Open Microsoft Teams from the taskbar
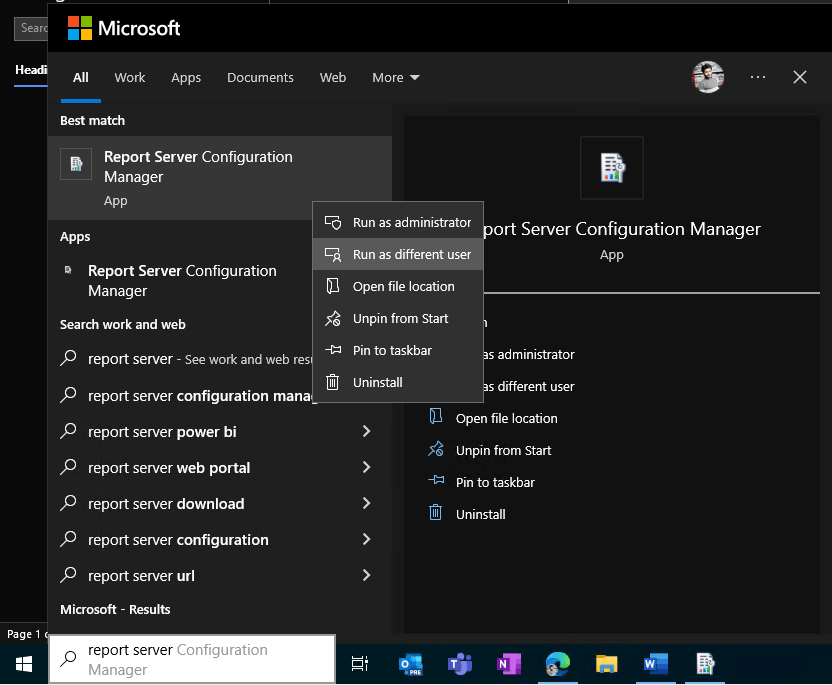 pyautogui.click(x=460, y=664)
